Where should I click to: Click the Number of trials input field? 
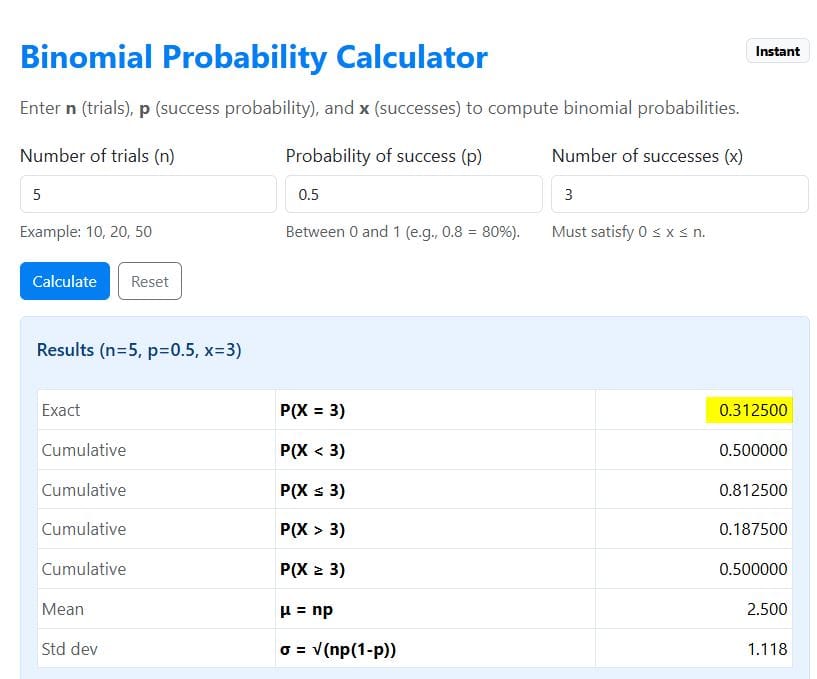tap(148, 194)
